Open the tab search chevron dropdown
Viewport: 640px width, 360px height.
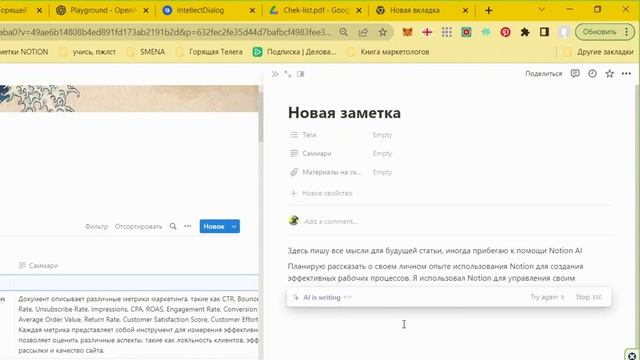pyautogui.click(x=542, y=9)
